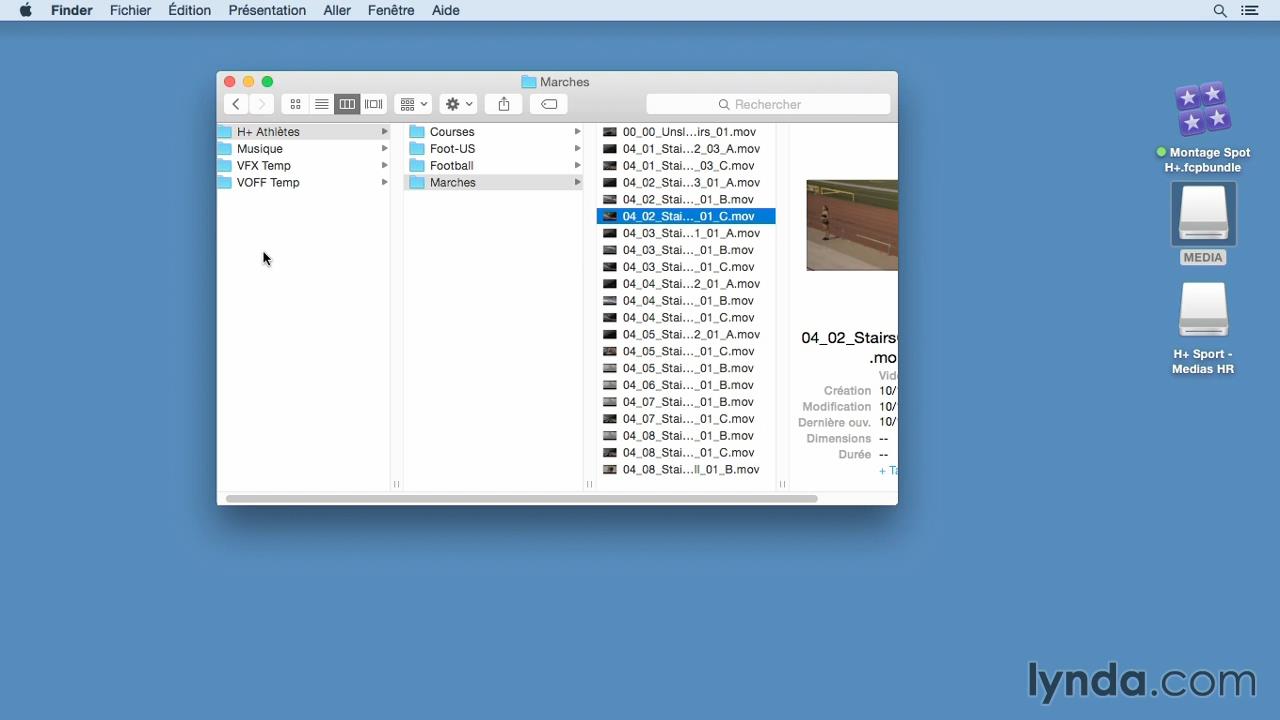Viewport: 1280px width, 720px height.
Task: Open the Présentation menu
Action: coord(267,10)
